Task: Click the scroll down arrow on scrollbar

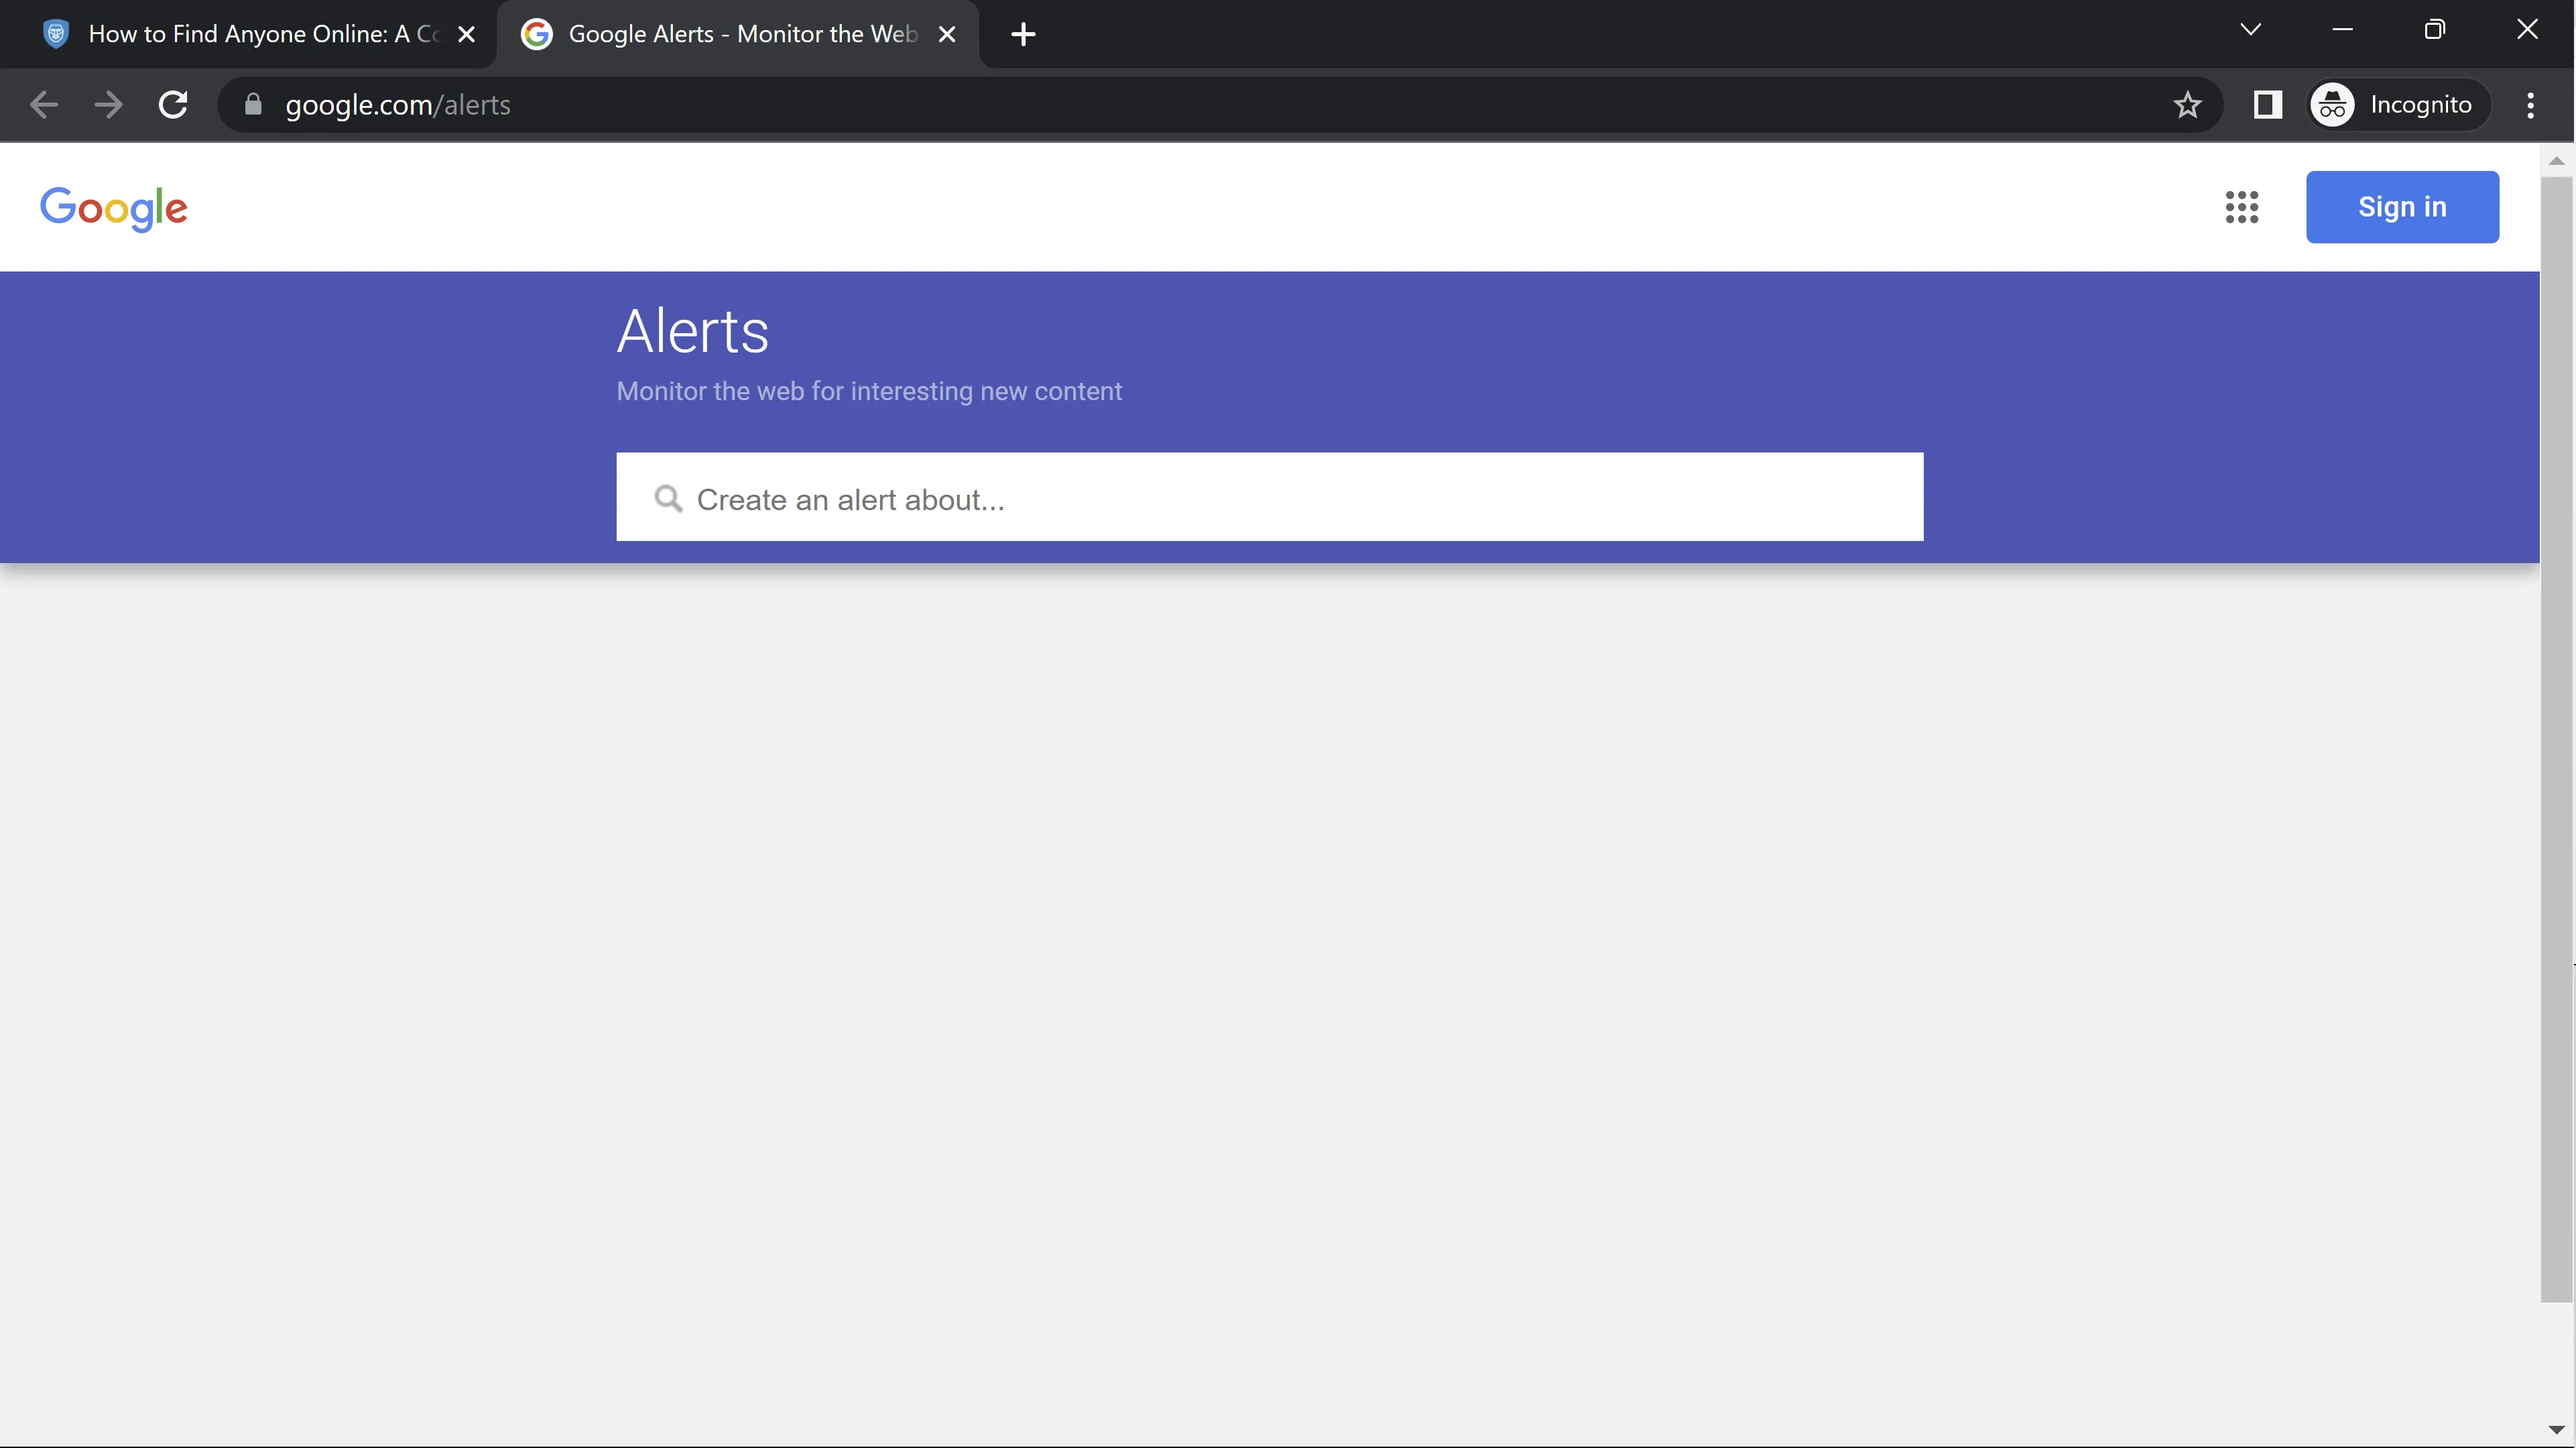Action: 2556,1430
